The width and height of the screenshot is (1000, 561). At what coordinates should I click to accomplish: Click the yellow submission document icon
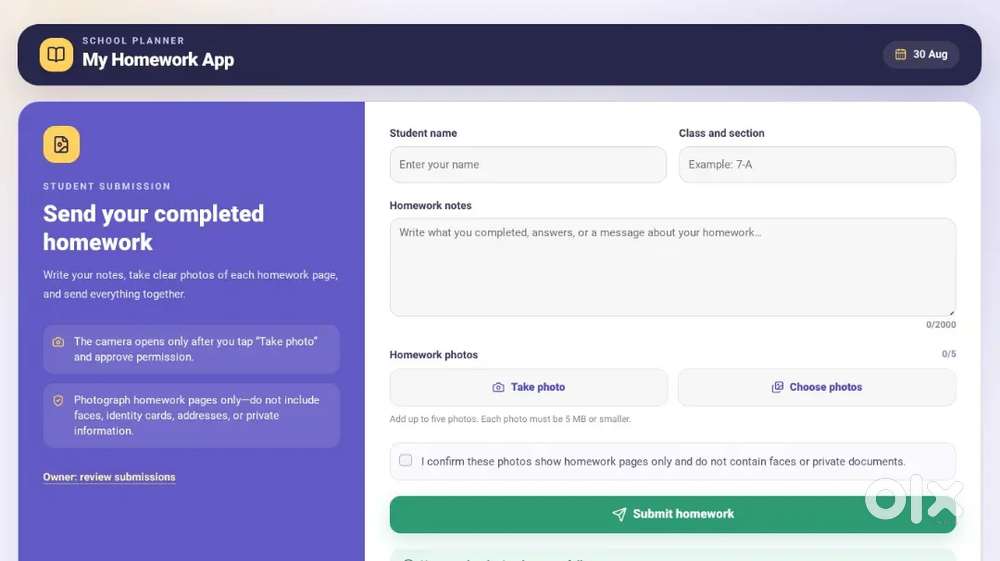point(61,144)
